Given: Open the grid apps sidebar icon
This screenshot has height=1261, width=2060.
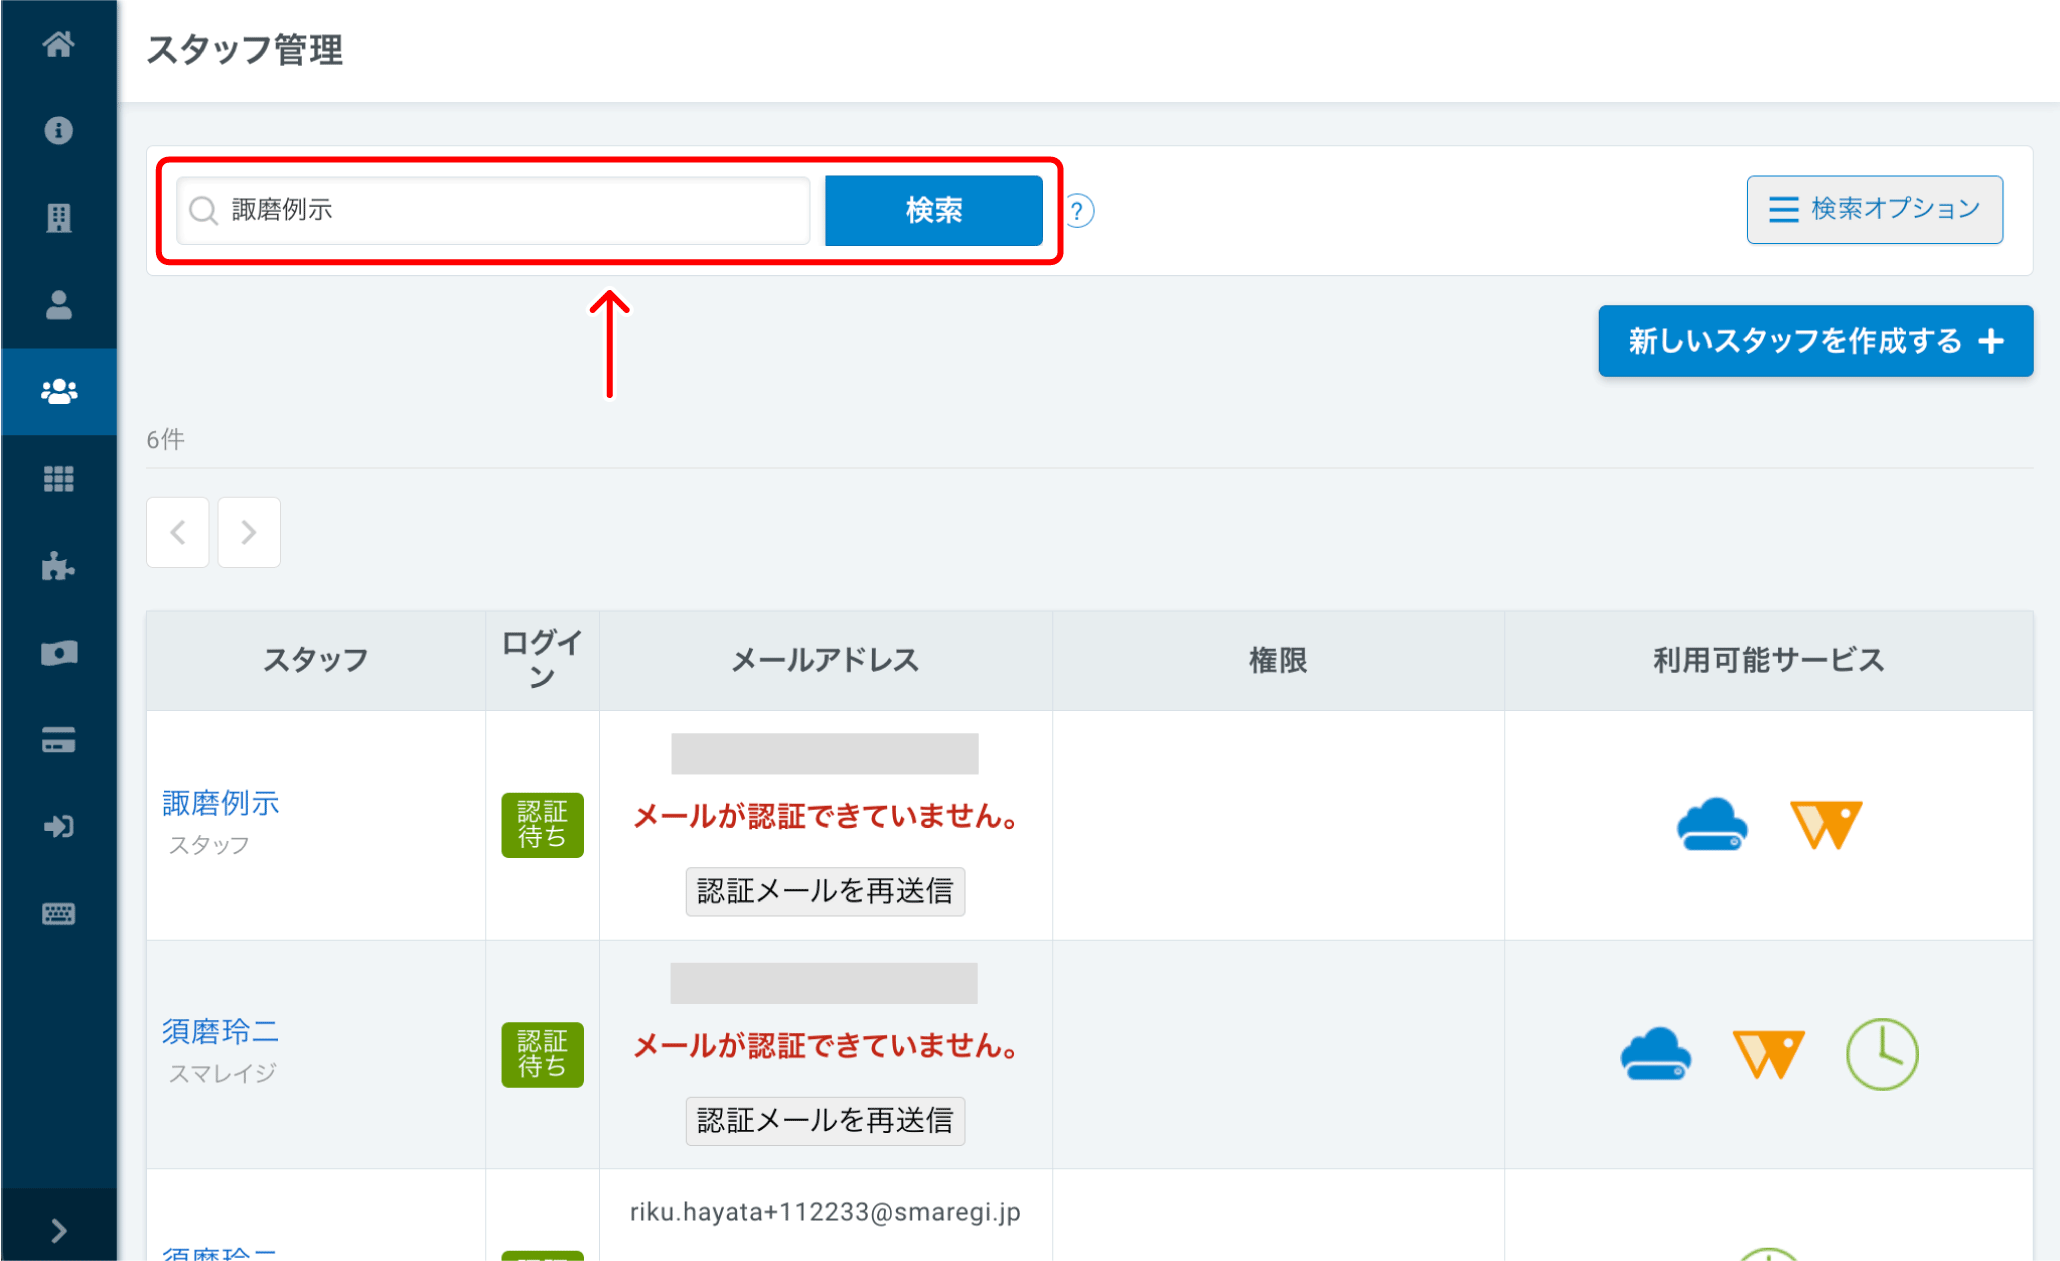Looking at the screenshot, I should (x=58, y=479).
